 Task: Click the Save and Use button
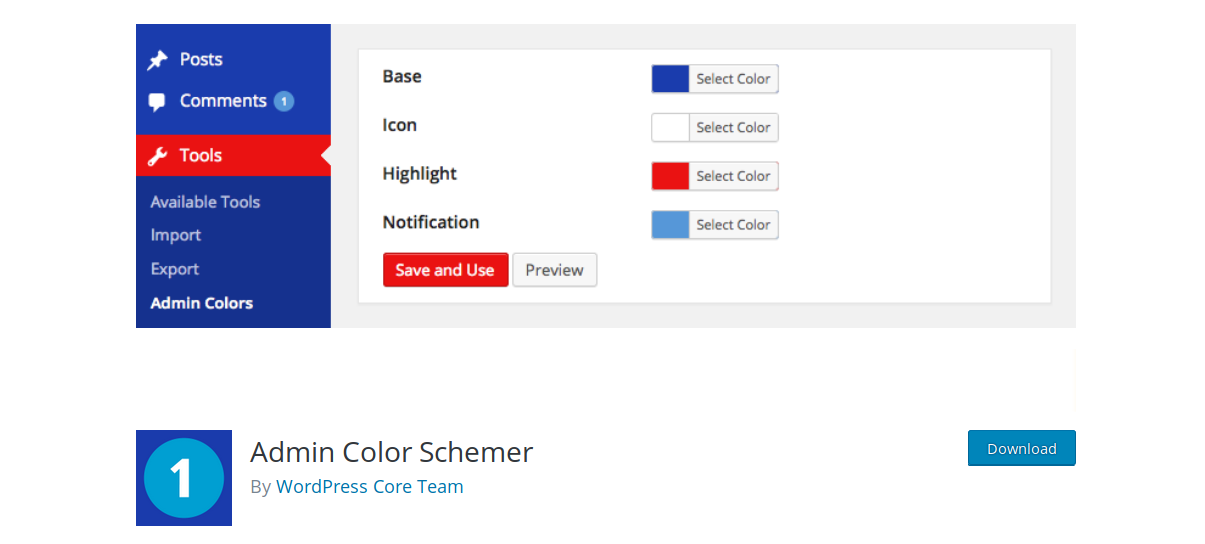445,270
